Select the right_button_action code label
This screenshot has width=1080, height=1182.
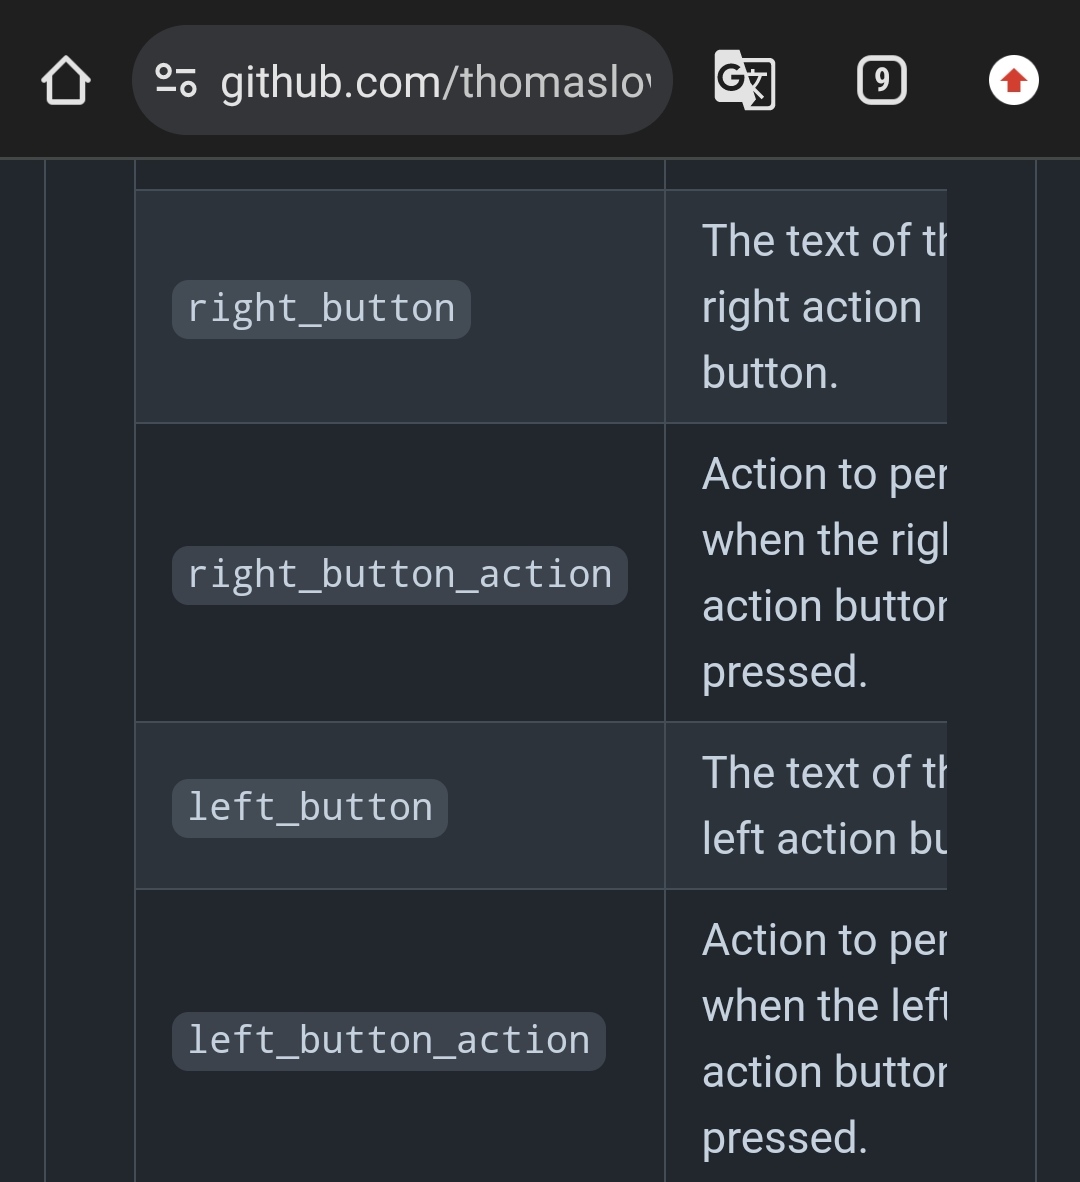tap(399, 575)
